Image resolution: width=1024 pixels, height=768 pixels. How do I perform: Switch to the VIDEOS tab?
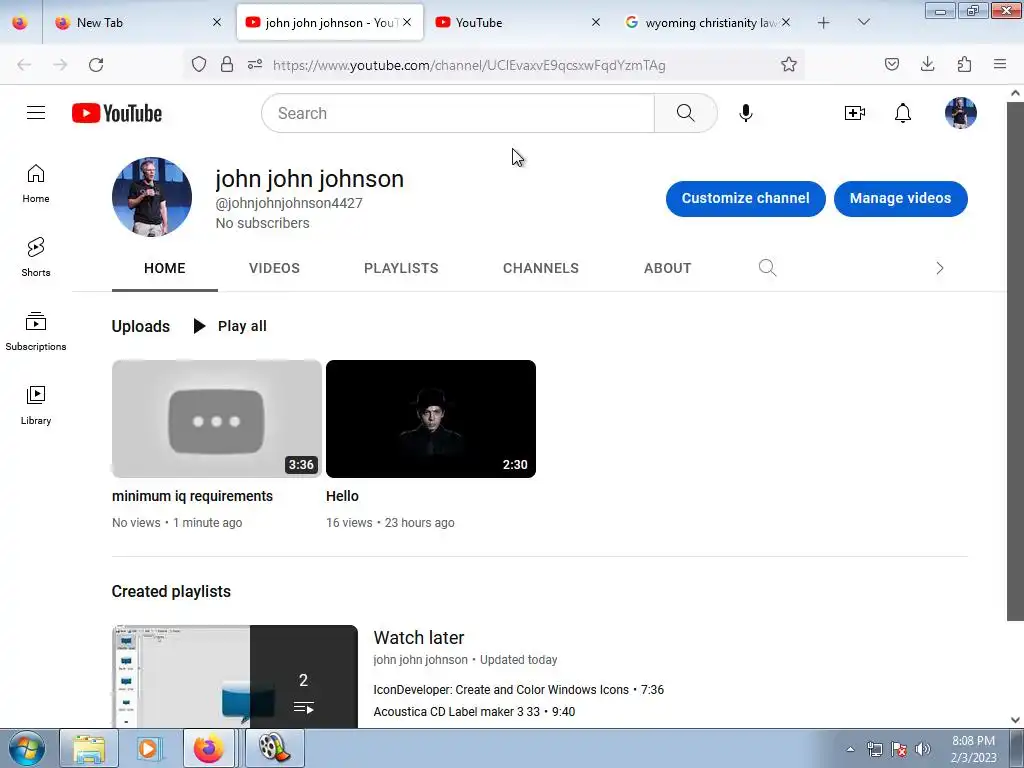[274, 268]
